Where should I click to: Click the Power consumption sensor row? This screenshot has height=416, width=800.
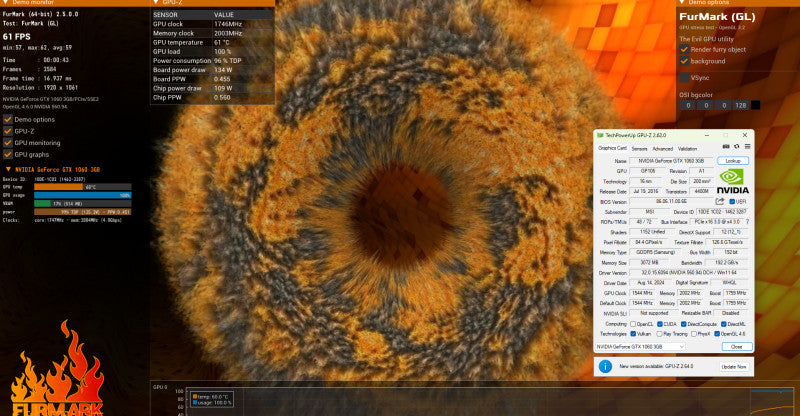click(212, 61)
